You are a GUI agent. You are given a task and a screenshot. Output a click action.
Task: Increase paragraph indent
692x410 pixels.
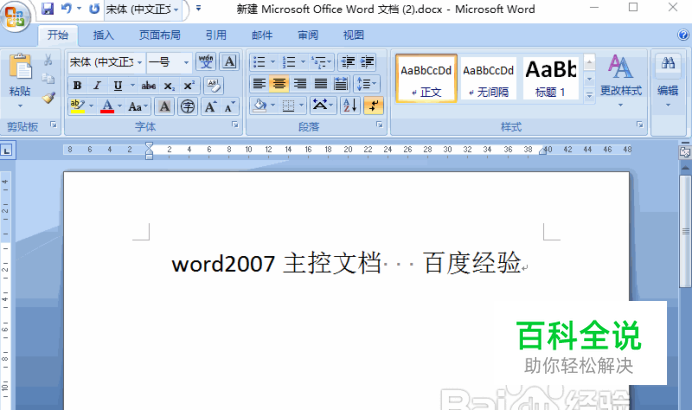[368, 62]
